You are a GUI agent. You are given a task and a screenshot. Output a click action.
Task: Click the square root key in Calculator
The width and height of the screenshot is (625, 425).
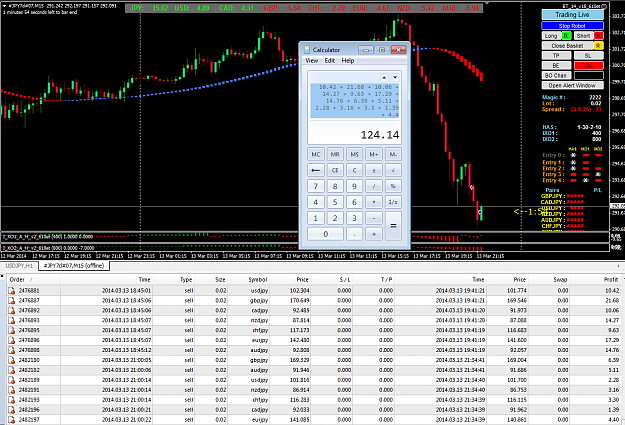tap(393, 170)
